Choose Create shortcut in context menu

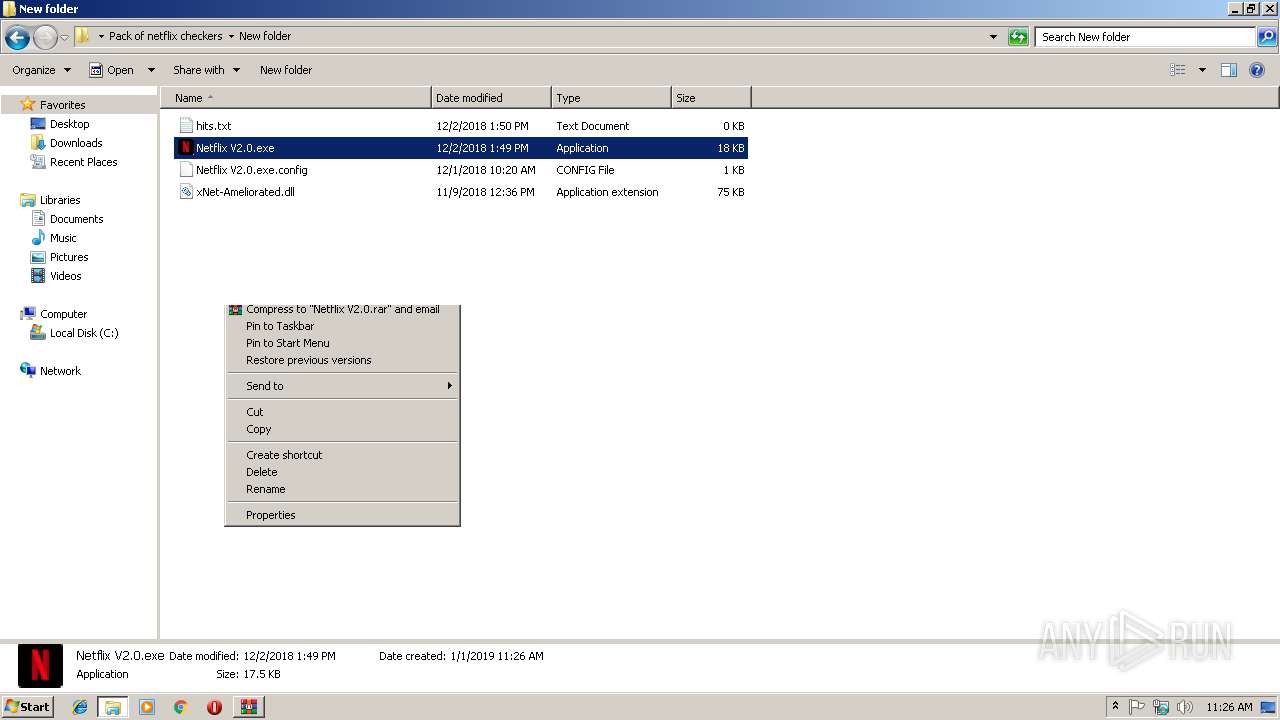pos(342,455)
